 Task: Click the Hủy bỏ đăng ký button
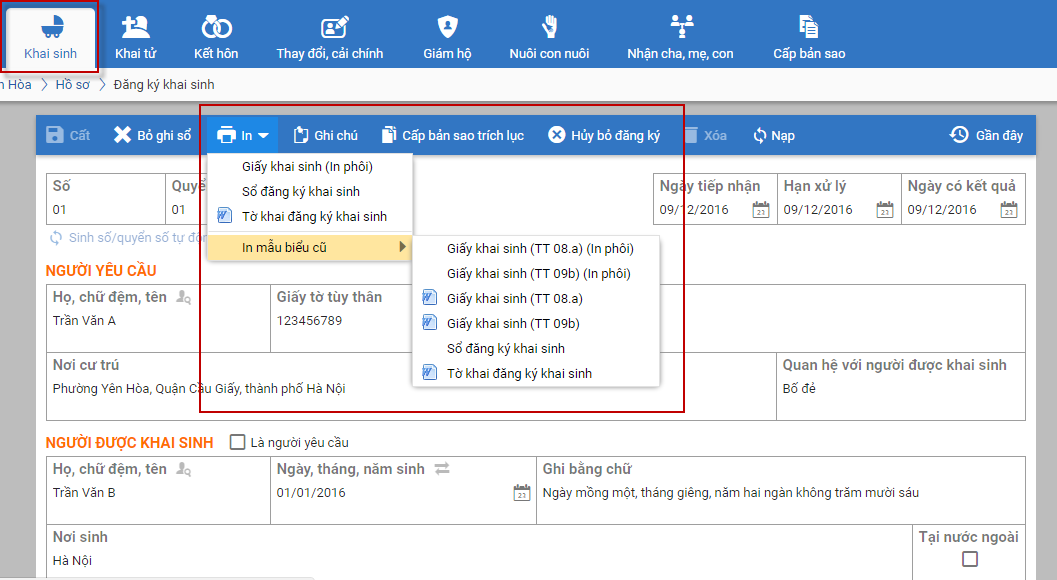604,135
